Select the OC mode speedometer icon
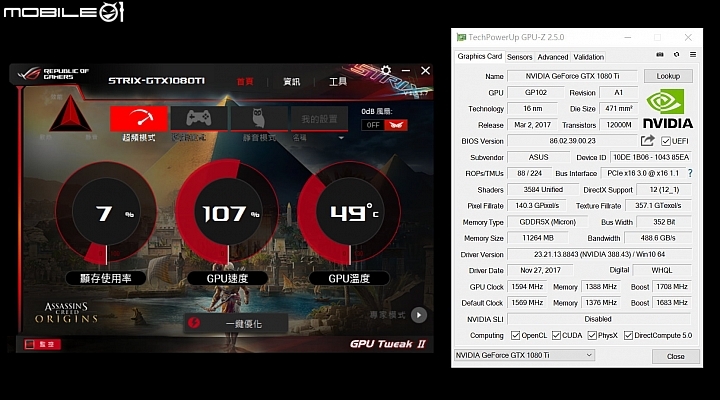720x400 pixels. (x=139, y=119)
